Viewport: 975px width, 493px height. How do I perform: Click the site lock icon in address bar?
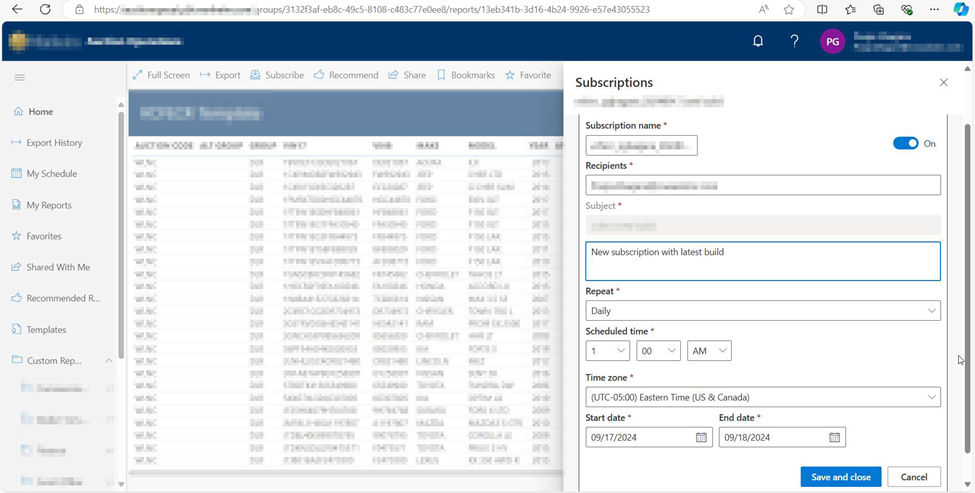pos(79,9)
